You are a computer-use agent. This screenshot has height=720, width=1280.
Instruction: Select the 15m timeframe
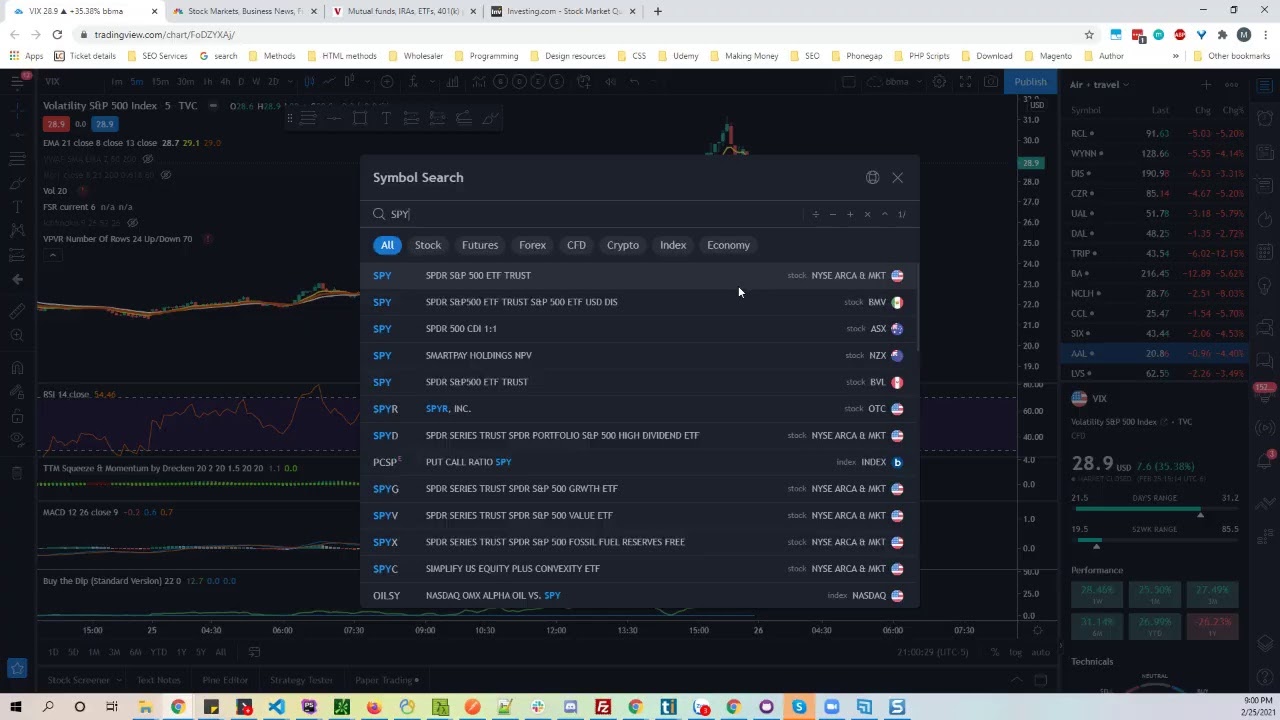tap(160, 82)
